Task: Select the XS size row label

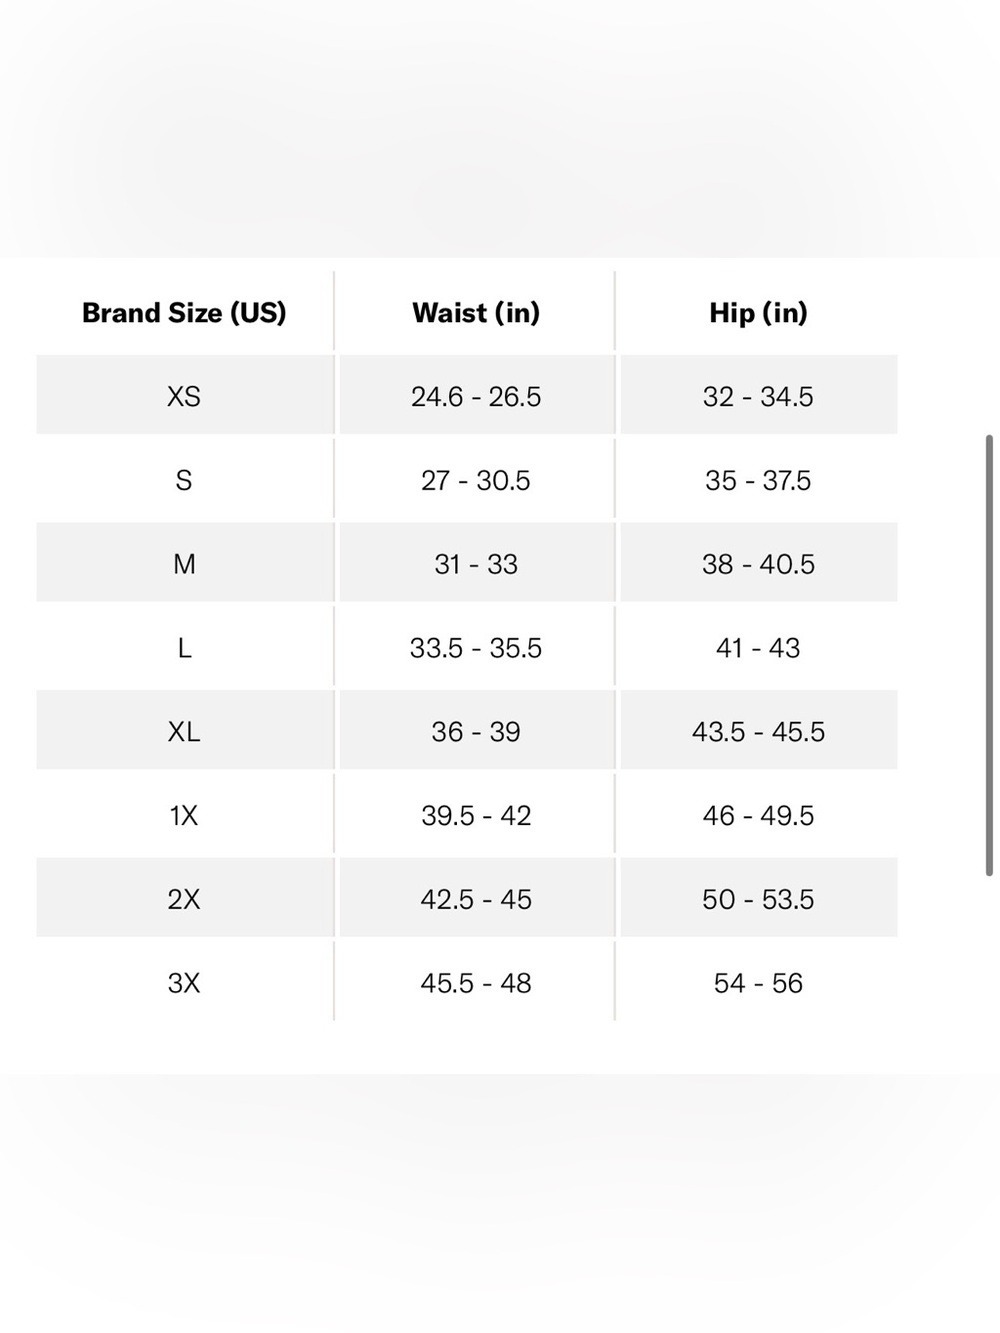Action: pyautogui.click(x=184, y=397)
